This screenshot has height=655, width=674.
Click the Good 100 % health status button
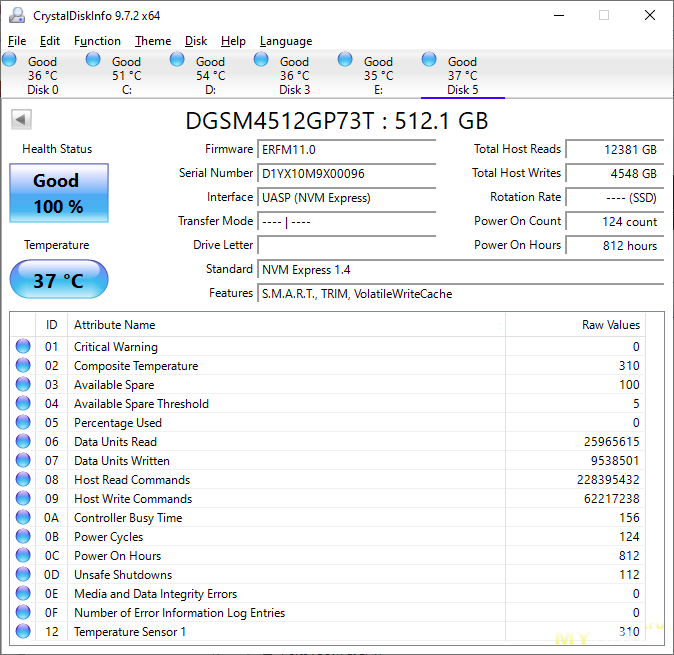58,194
